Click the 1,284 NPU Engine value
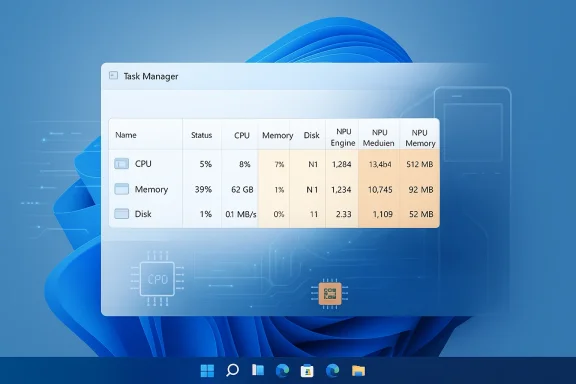 342,164
